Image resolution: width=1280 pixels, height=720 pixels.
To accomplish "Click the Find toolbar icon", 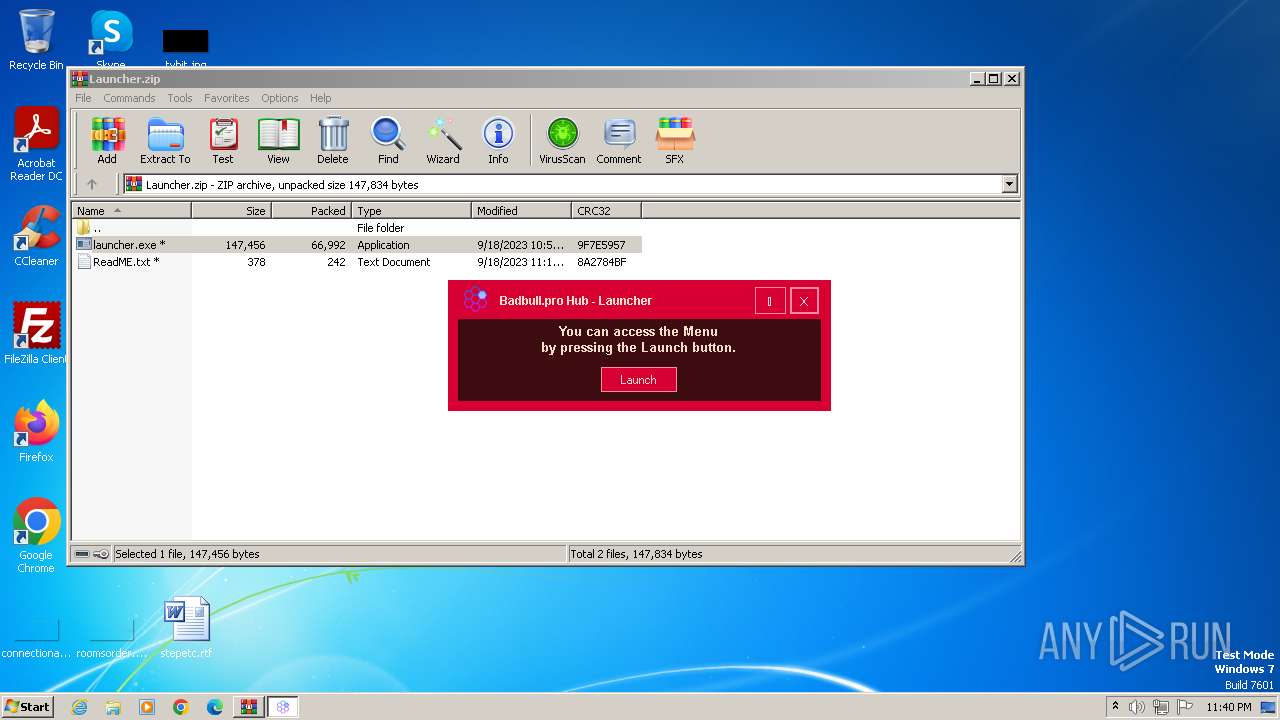I will [388, 140].
